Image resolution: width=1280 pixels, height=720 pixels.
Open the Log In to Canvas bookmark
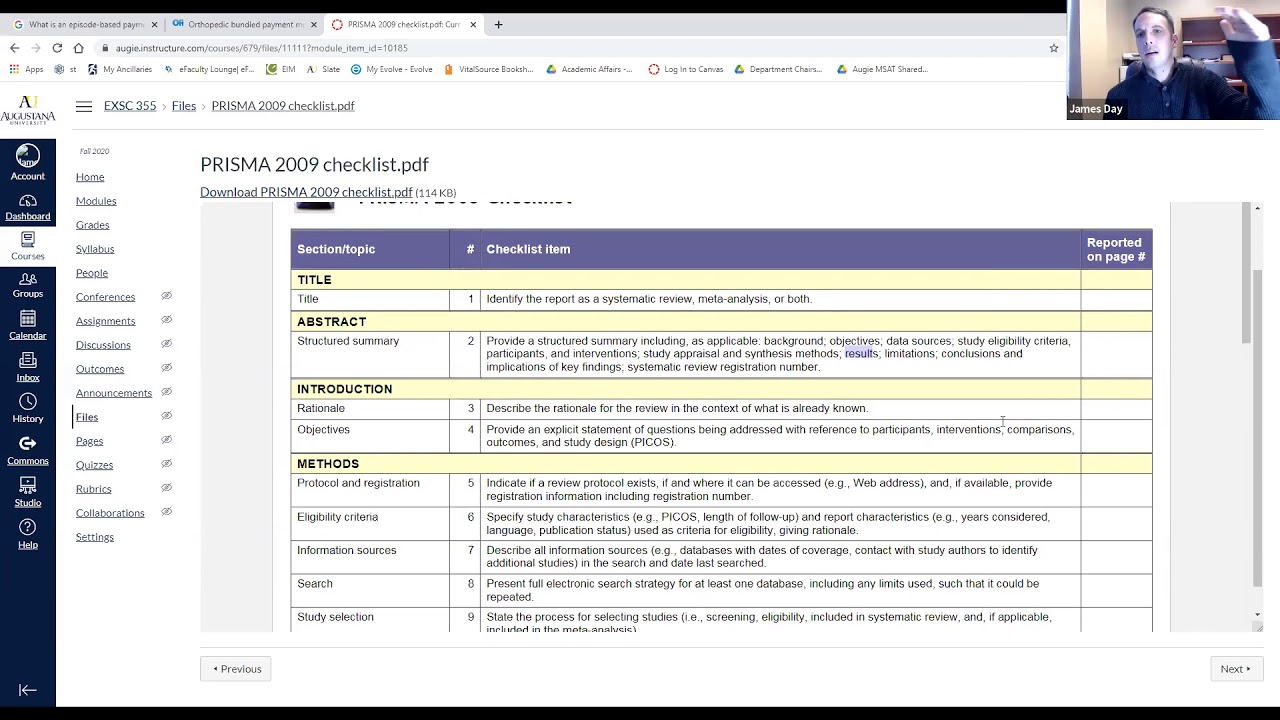click(x=686, y=69)
